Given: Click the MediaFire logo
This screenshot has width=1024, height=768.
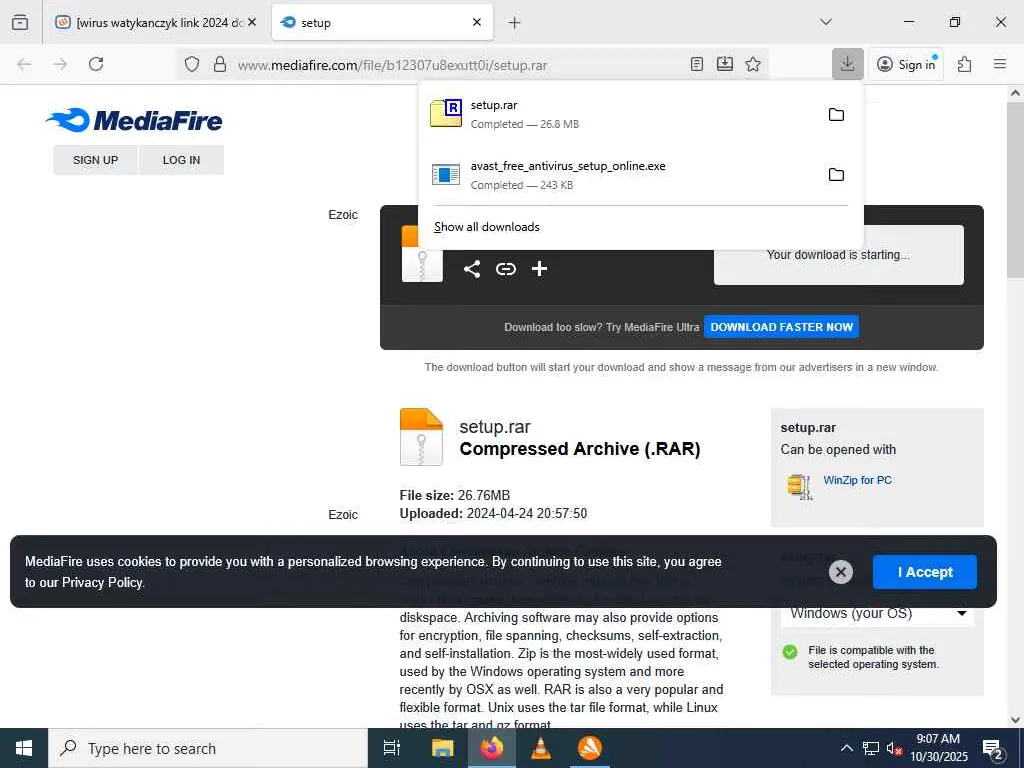Looking at the screenshot, I should coord(134,120).
